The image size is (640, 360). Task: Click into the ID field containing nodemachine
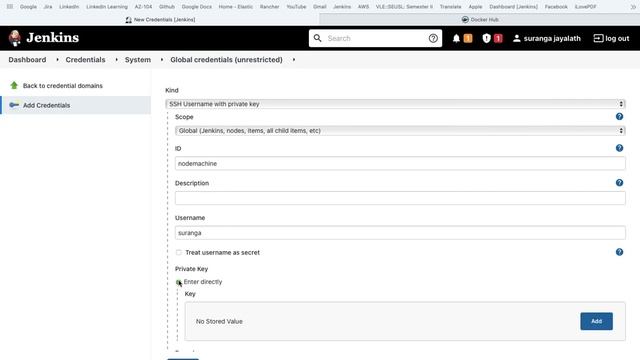400,163
